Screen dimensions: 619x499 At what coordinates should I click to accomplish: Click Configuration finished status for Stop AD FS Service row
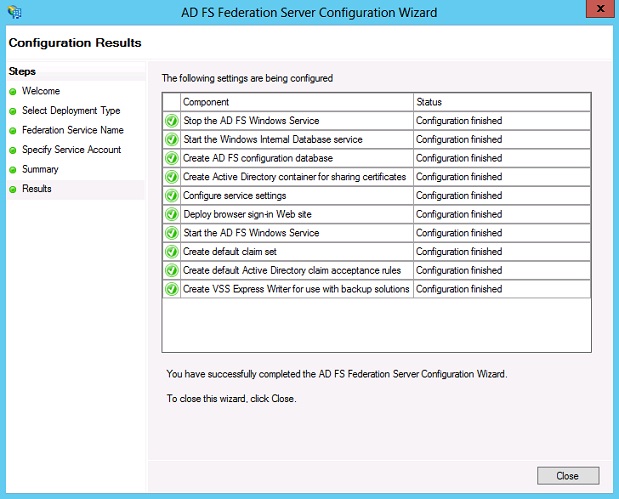click(459, 121)
